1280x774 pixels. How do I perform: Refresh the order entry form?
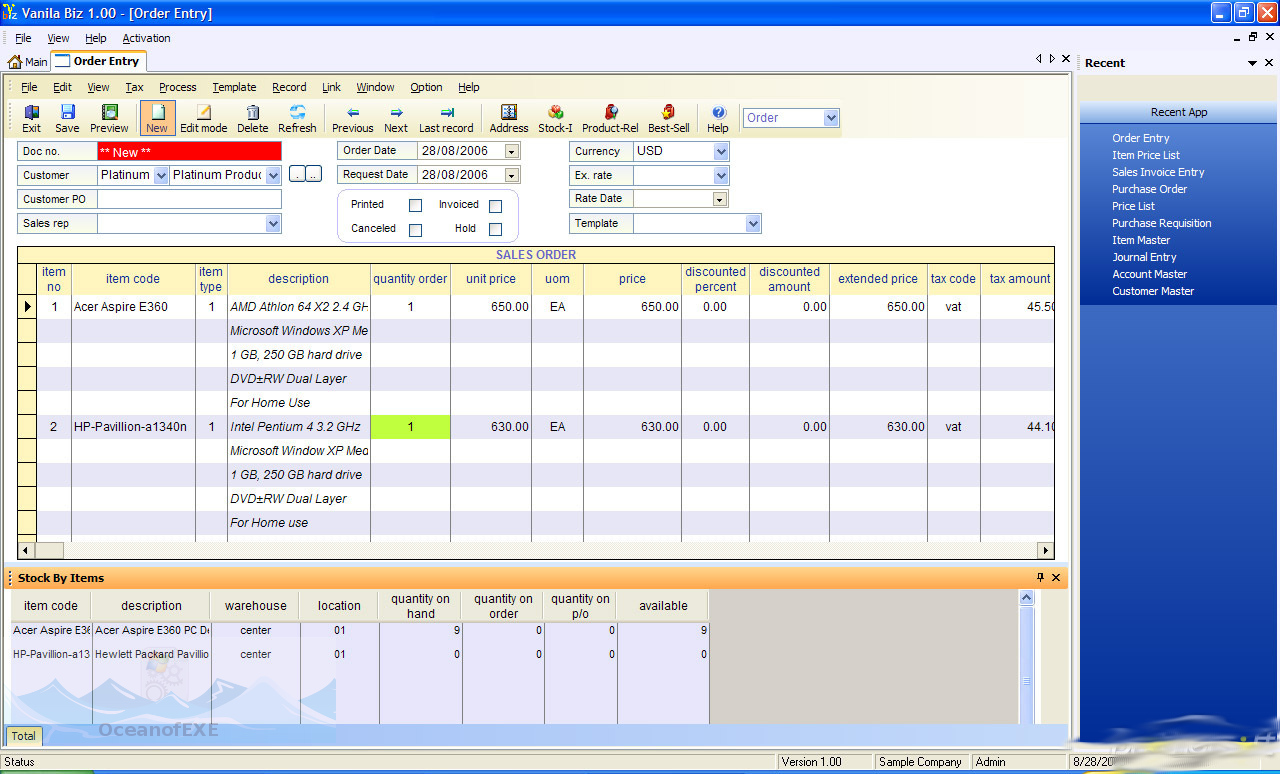coord(297,118)
